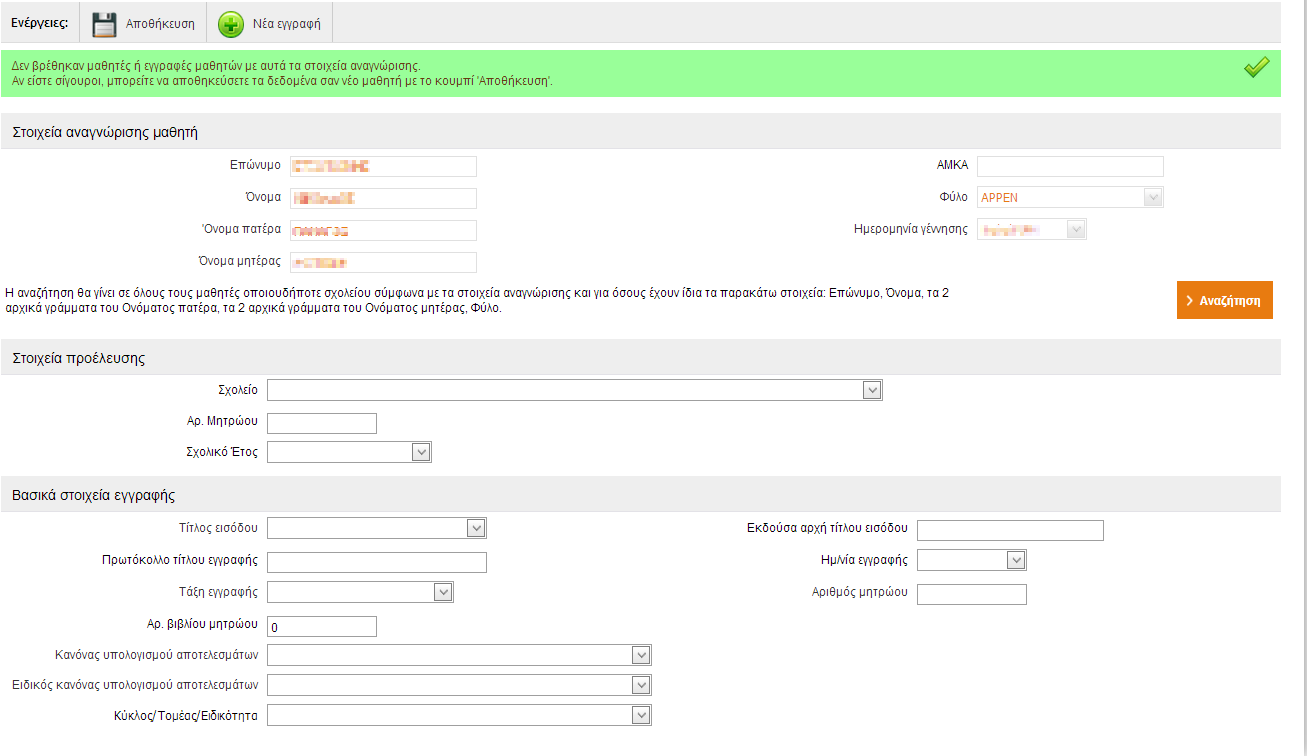Focus the Όνομα πατέρα field
The width and height of the screenshot is (1307, 756).
[x=383, y=231]
